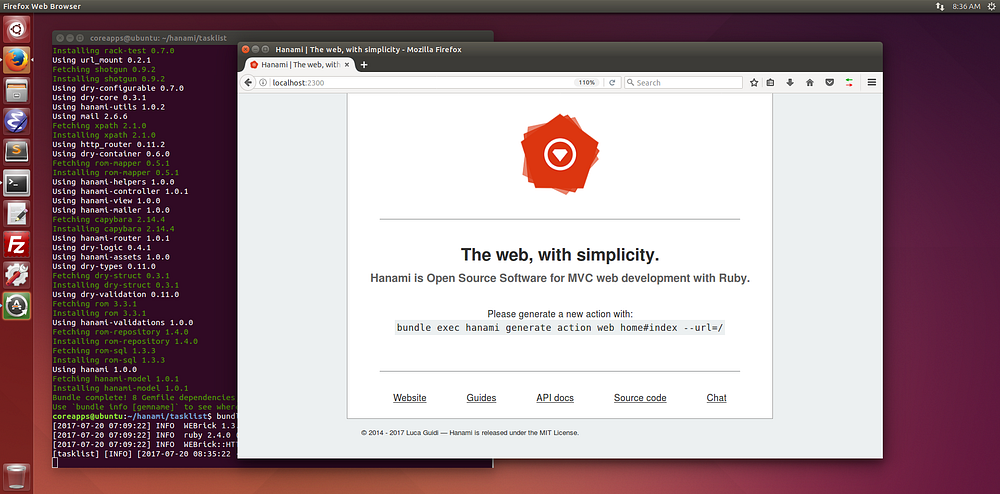Open the network indicator in top panel
Viewport: 1000px width, 494px height.
(x=940, y=6)
